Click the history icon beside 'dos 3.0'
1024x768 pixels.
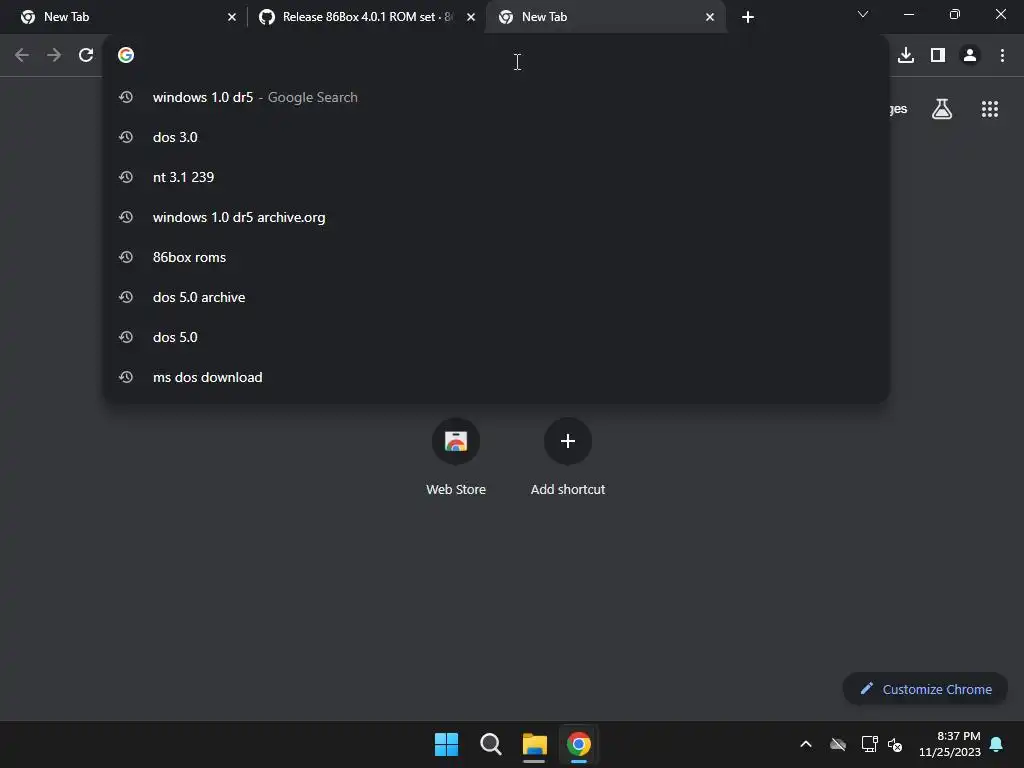[x=126, y=137]
